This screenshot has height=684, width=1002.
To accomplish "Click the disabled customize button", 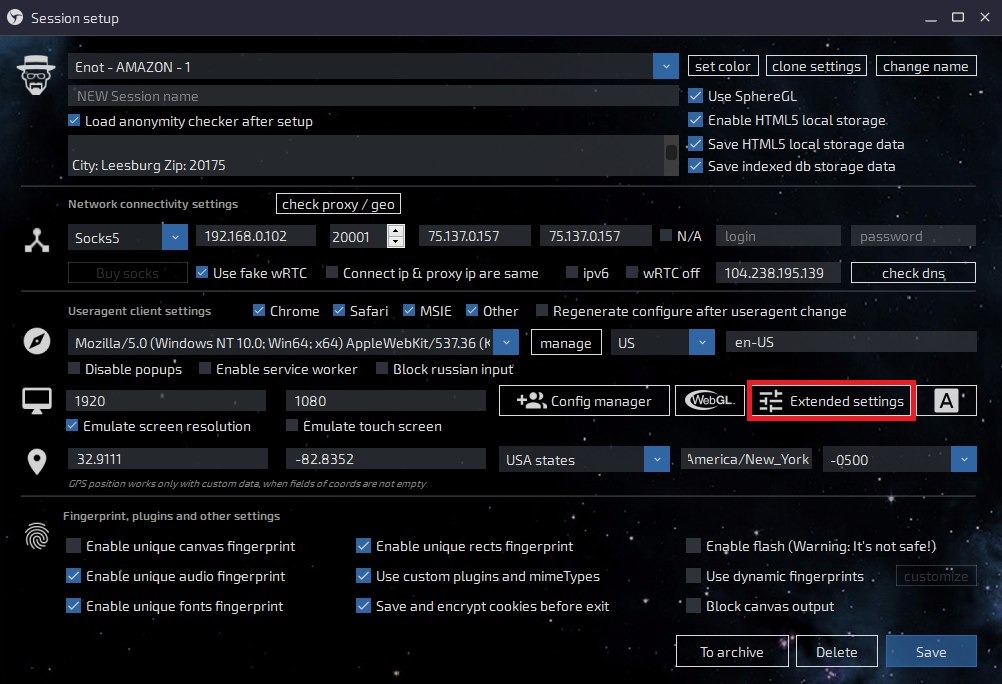I will click(x=936, y=576).
